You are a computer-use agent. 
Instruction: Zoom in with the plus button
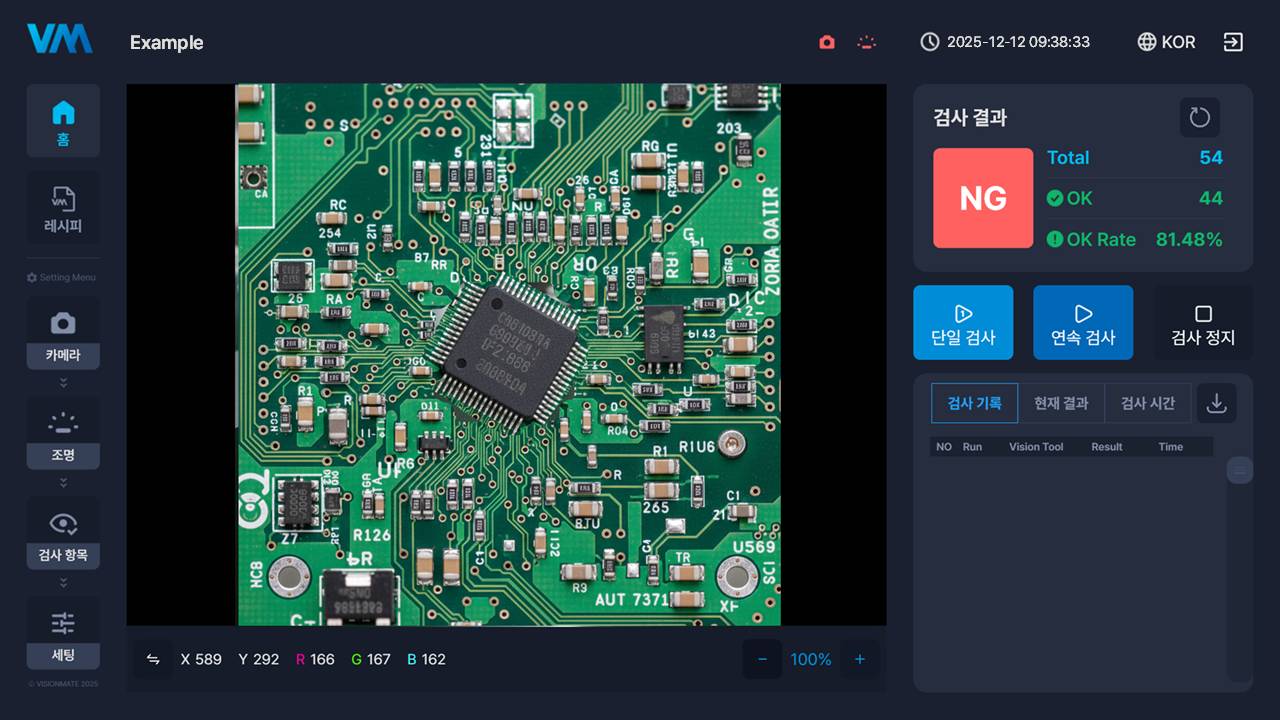859,659
